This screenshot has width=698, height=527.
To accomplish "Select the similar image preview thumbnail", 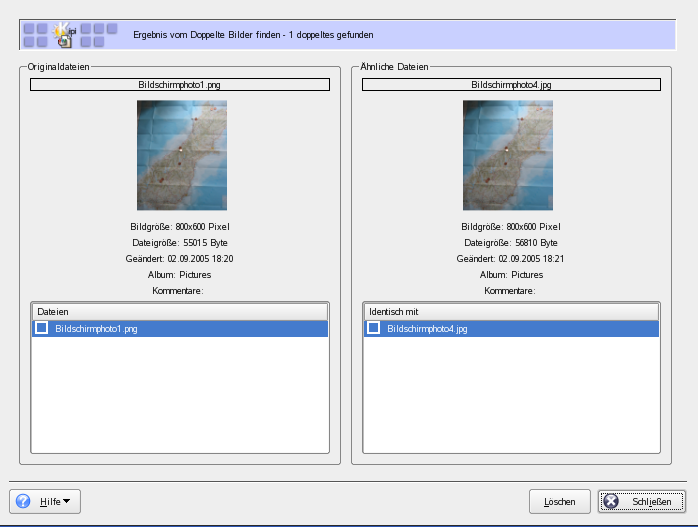I will [x=507, y=155].
